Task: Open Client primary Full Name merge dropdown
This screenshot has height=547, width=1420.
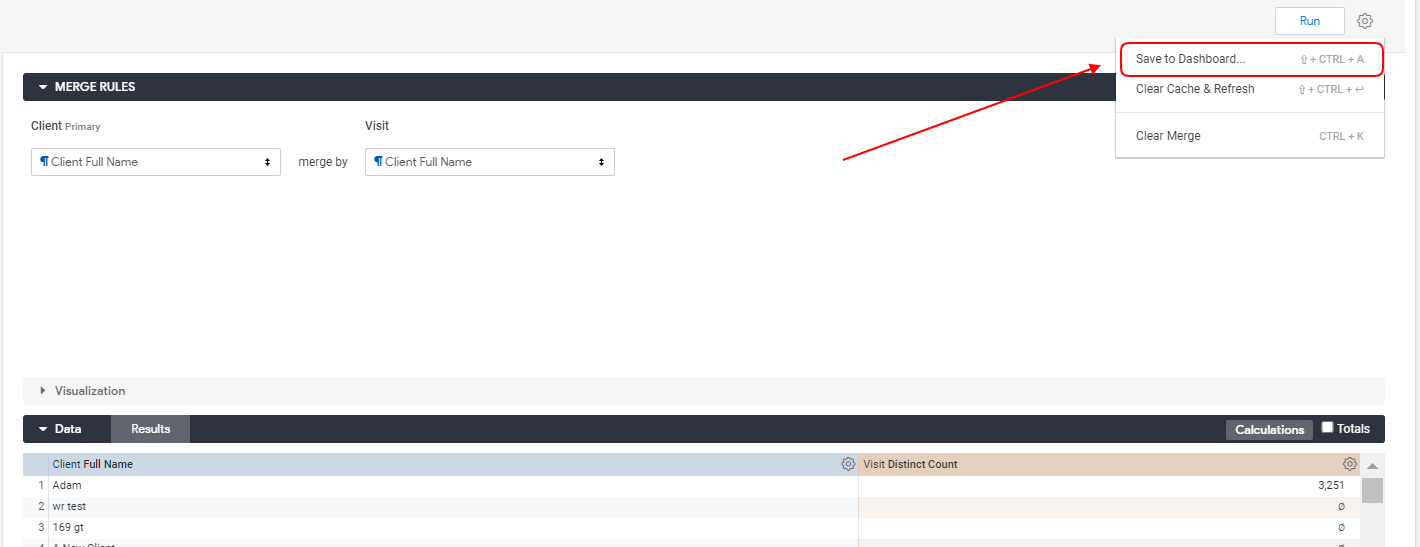Action: click(155, 162)
